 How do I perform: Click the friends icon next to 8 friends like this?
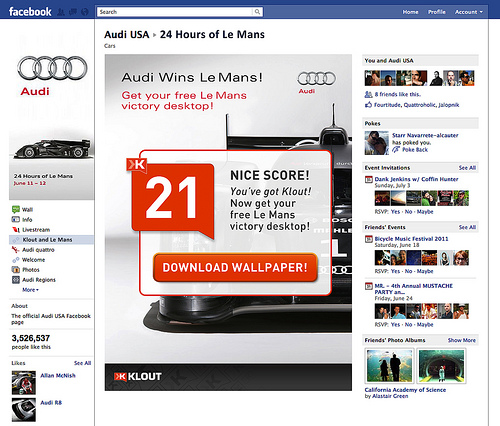(368, 94)
